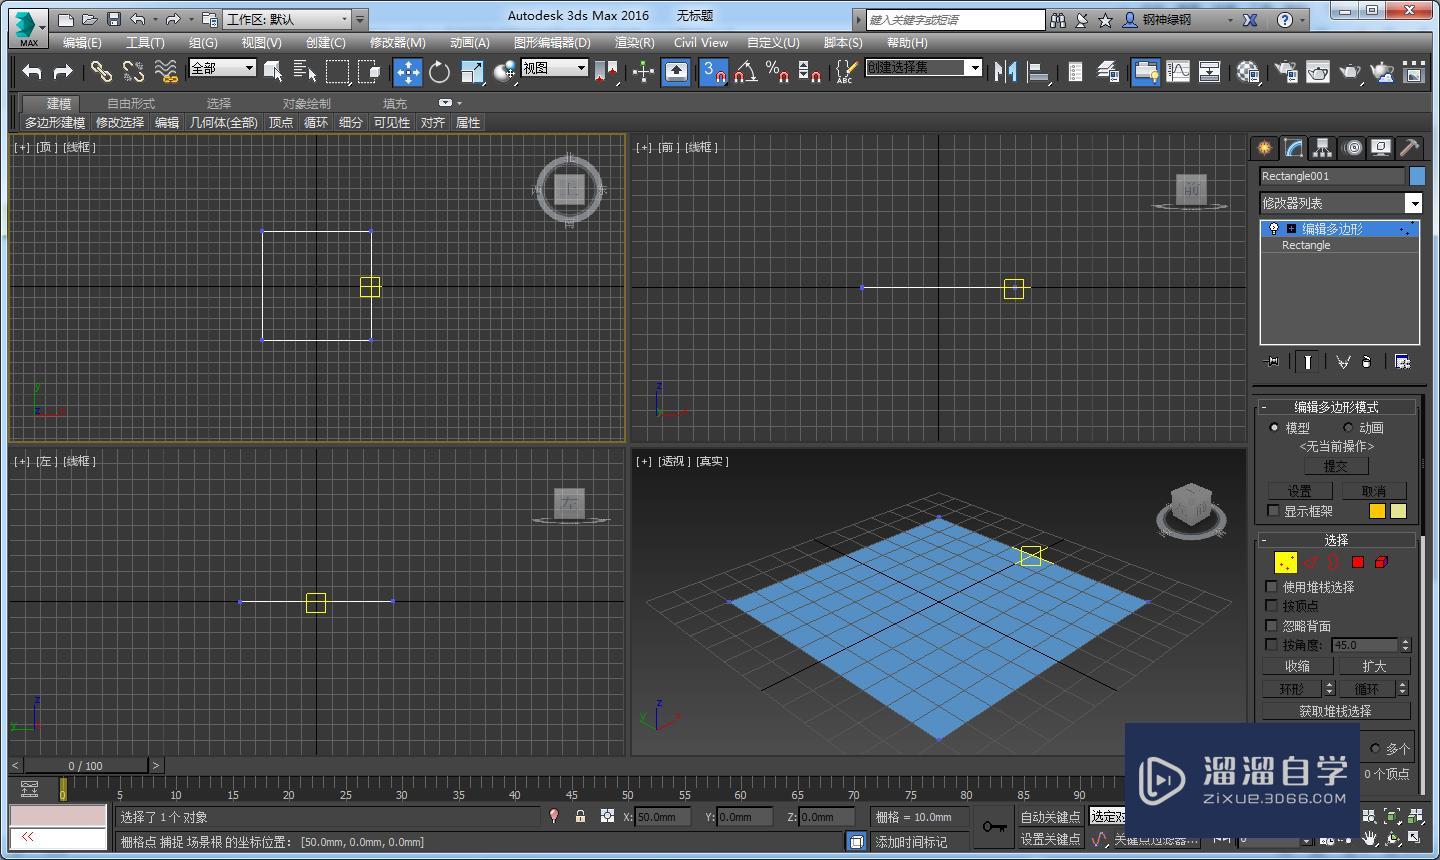
Task: Open the 全部 selection filter dropdown
Action: click(222, 68)
